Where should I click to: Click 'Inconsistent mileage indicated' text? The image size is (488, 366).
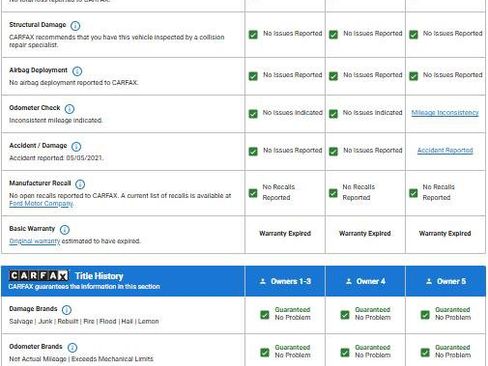(56, 120)
